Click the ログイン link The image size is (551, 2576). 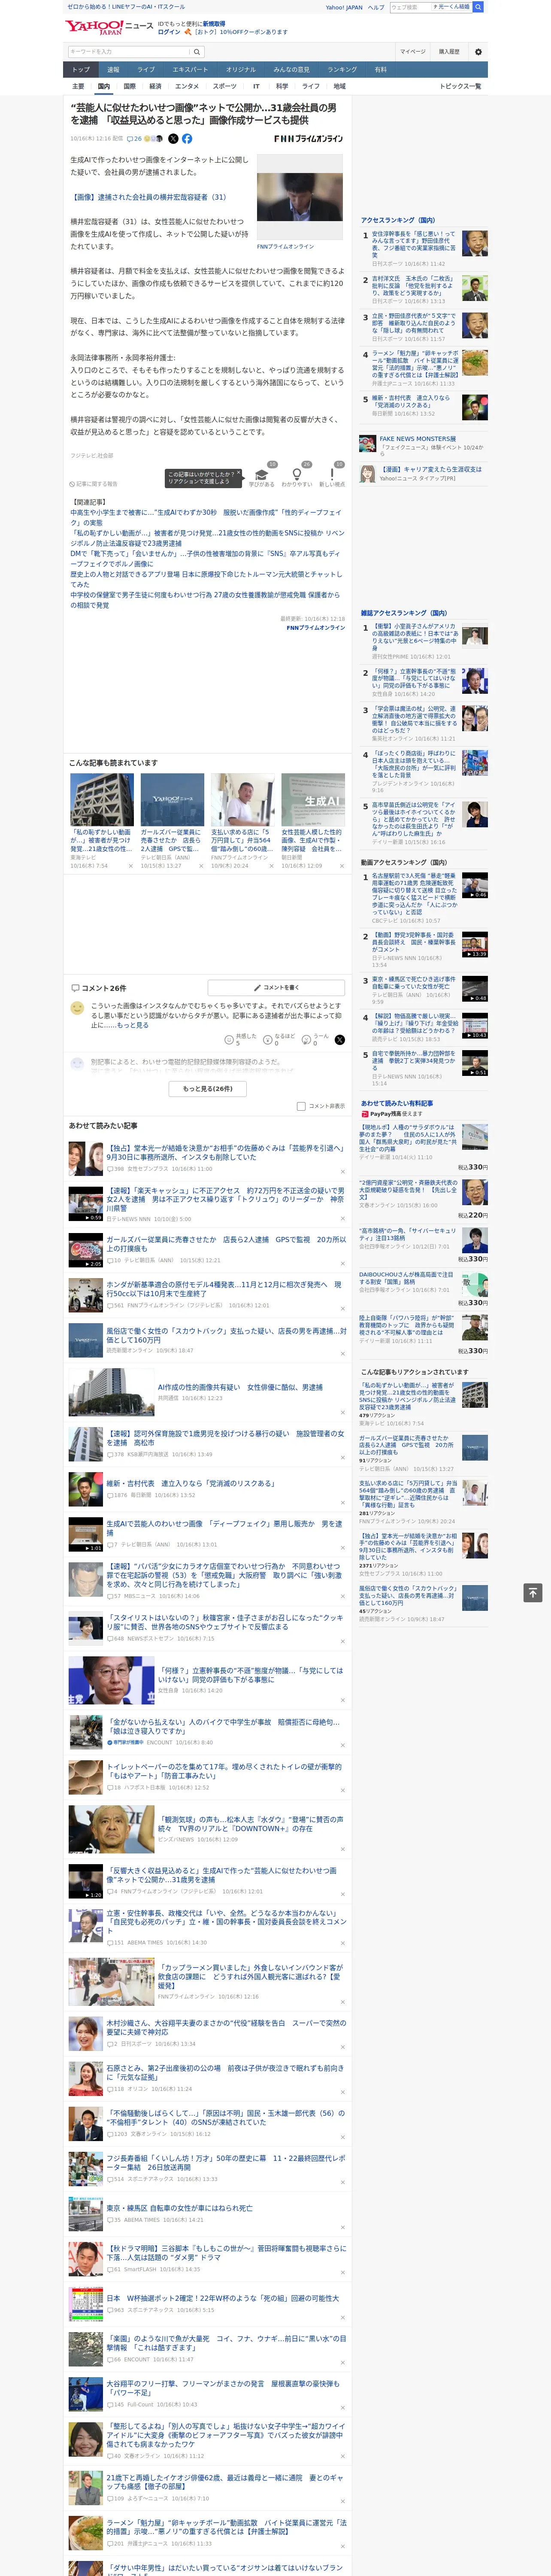[169, 32]
